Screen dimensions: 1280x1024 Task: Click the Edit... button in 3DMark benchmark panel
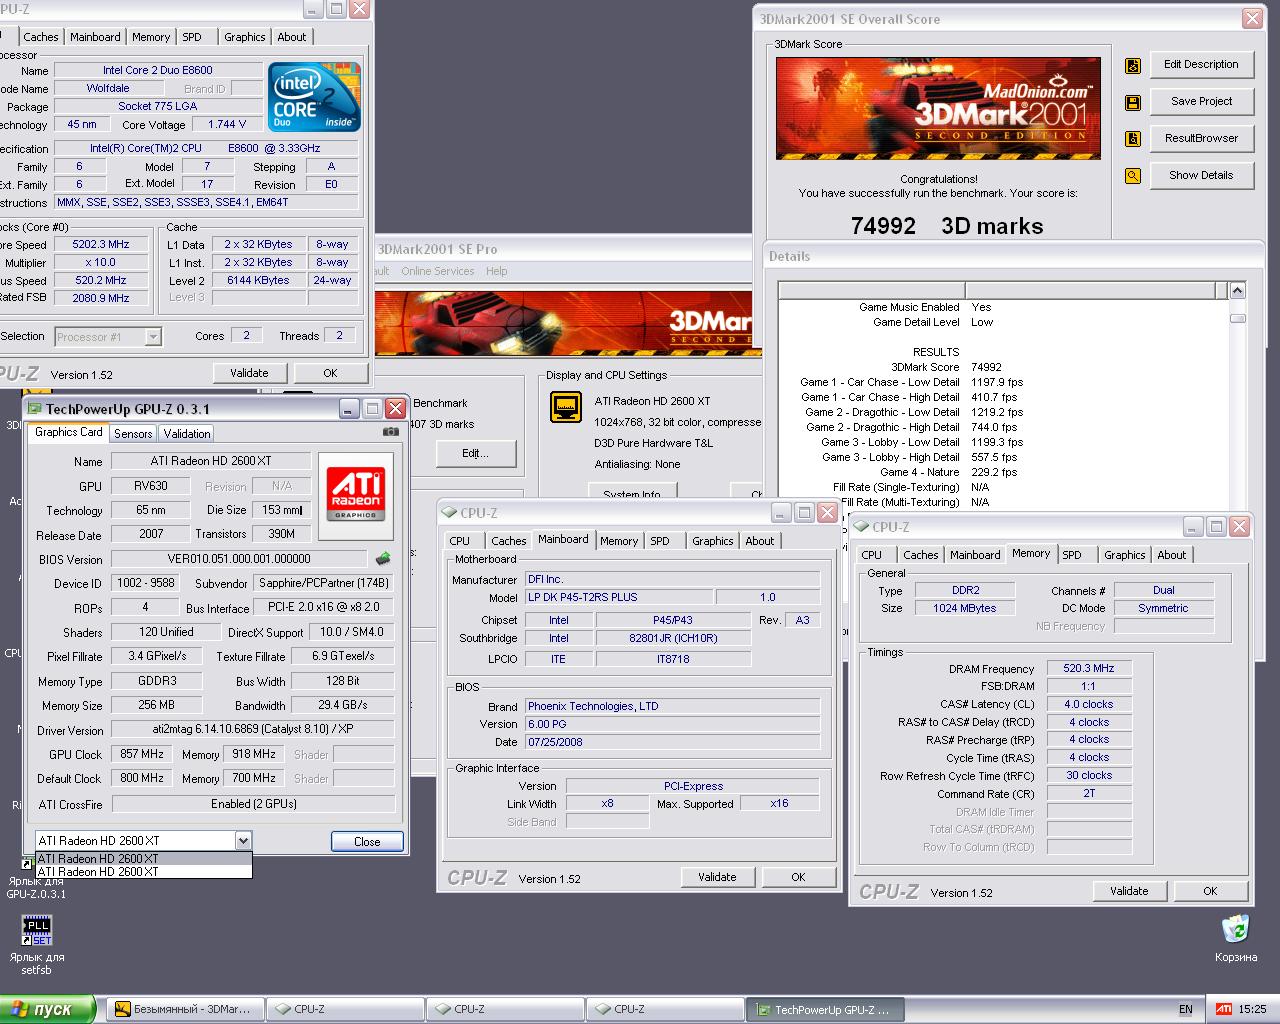point(475,453)
